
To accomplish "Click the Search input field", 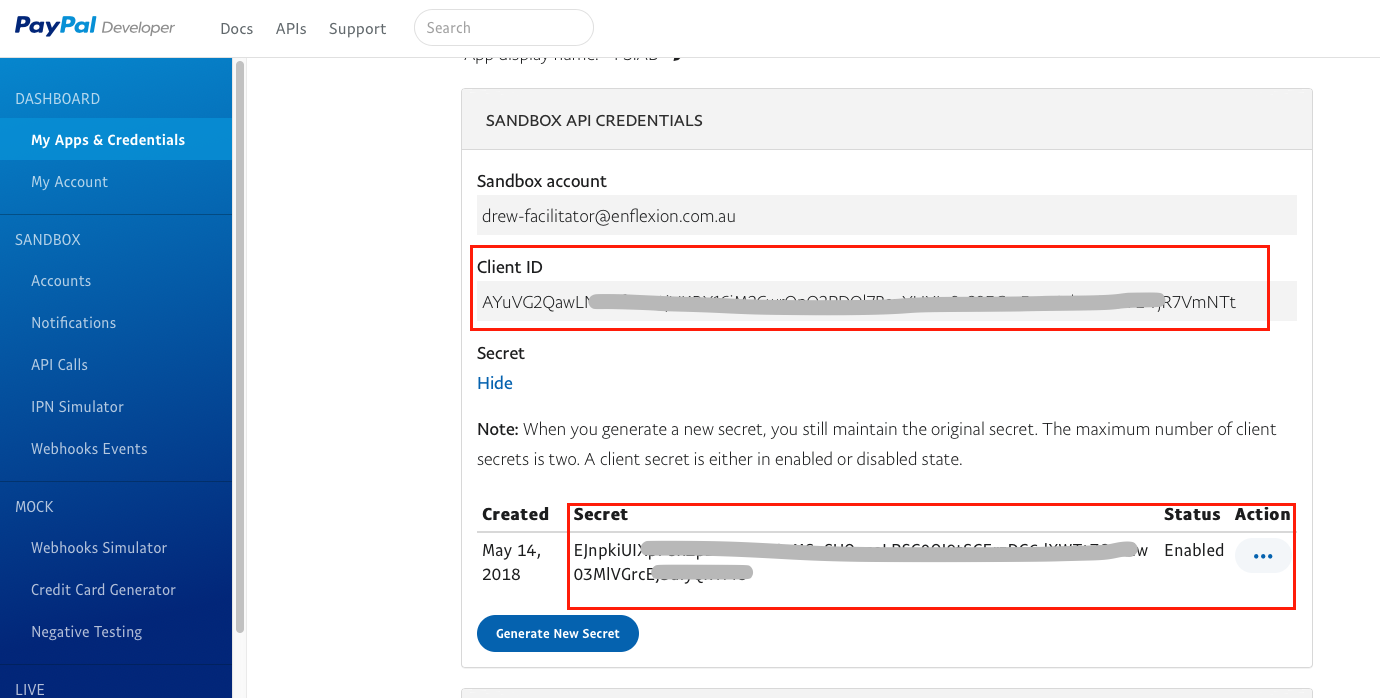I will [504, 28].
